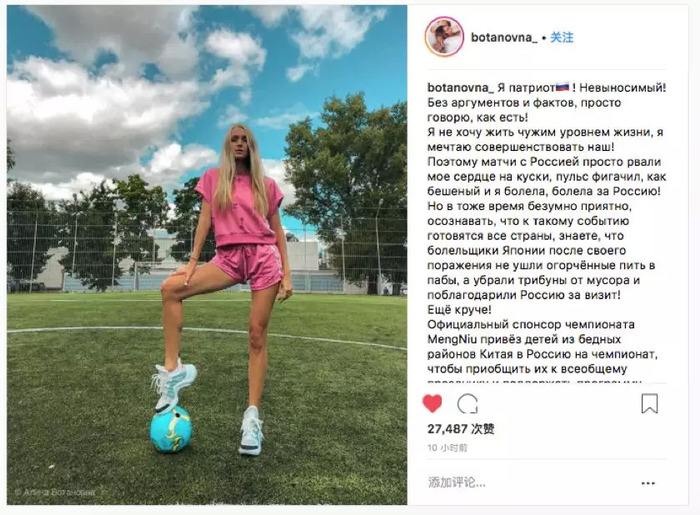Click the truncated last caption line
The image size is (700, 515).
point(534,382)
